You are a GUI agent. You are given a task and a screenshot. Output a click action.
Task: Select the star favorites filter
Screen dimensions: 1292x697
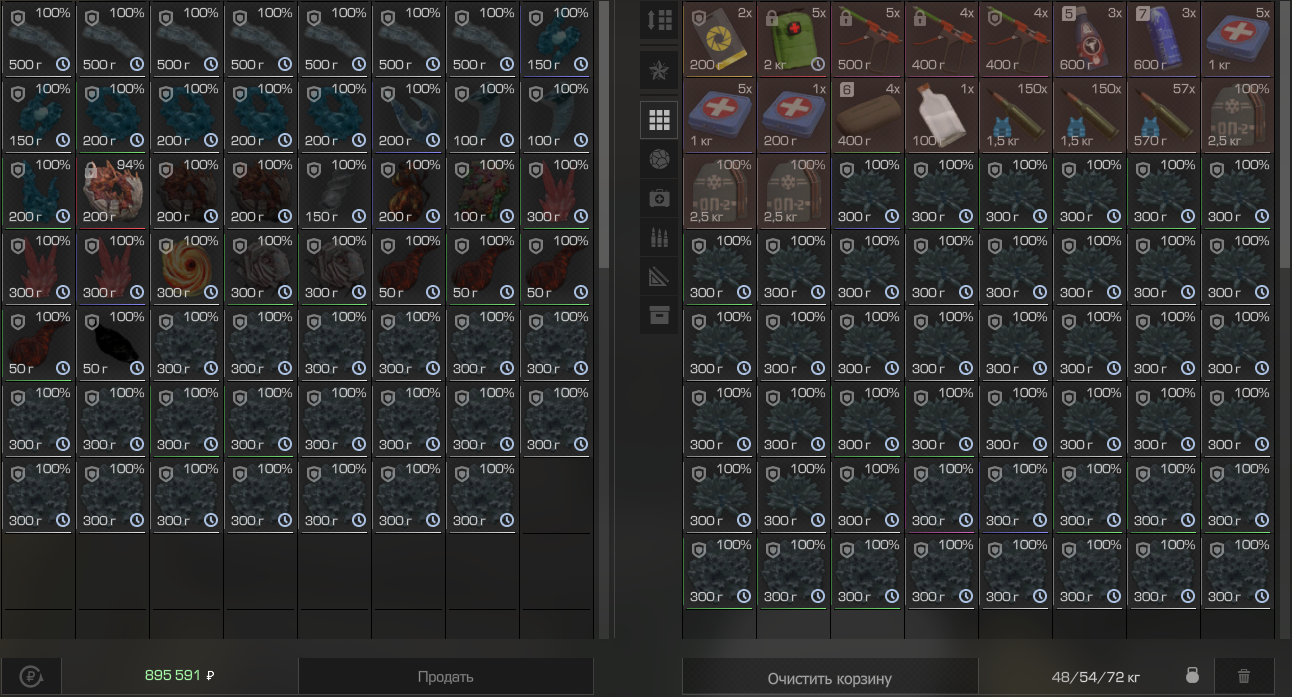pyautogui.click(x=659, y=71)
